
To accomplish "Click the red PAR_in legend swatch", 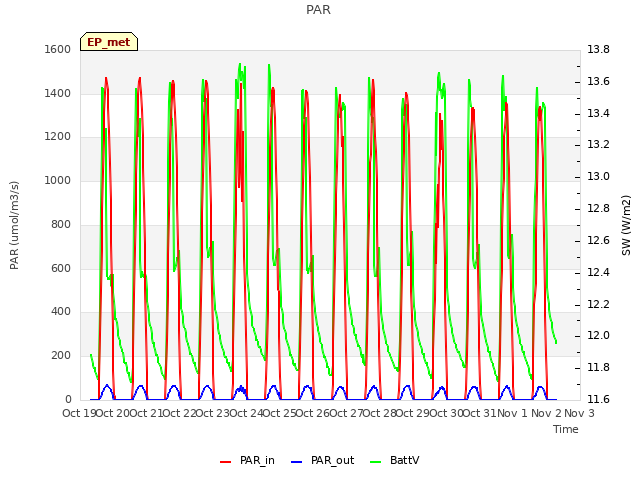I will coord(226,461).
